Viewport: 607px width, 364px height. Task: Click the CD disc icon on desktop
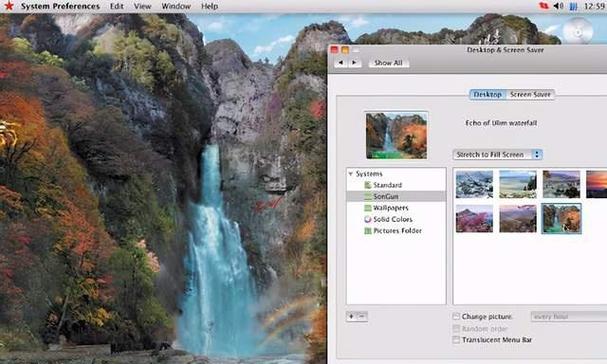pos(578,30)
